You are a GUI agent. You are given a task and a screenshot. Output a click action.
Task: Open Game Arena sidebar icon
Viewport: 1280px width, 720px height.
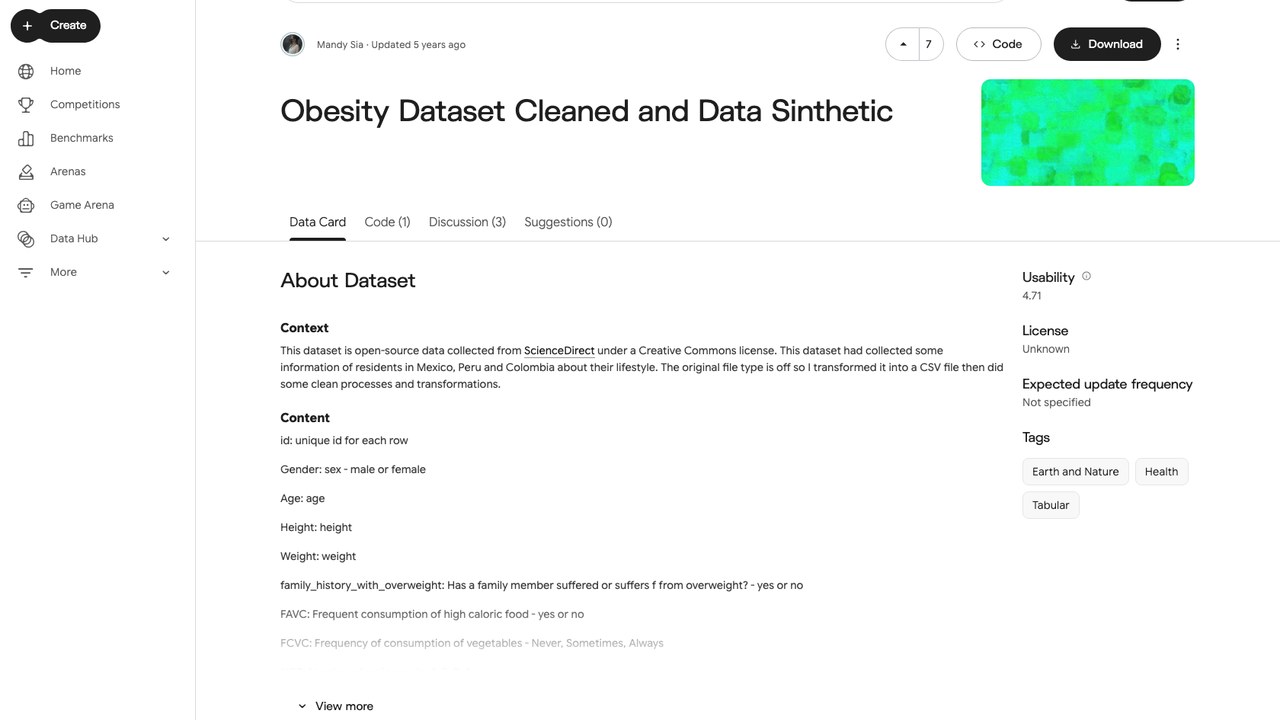point(26,205)
